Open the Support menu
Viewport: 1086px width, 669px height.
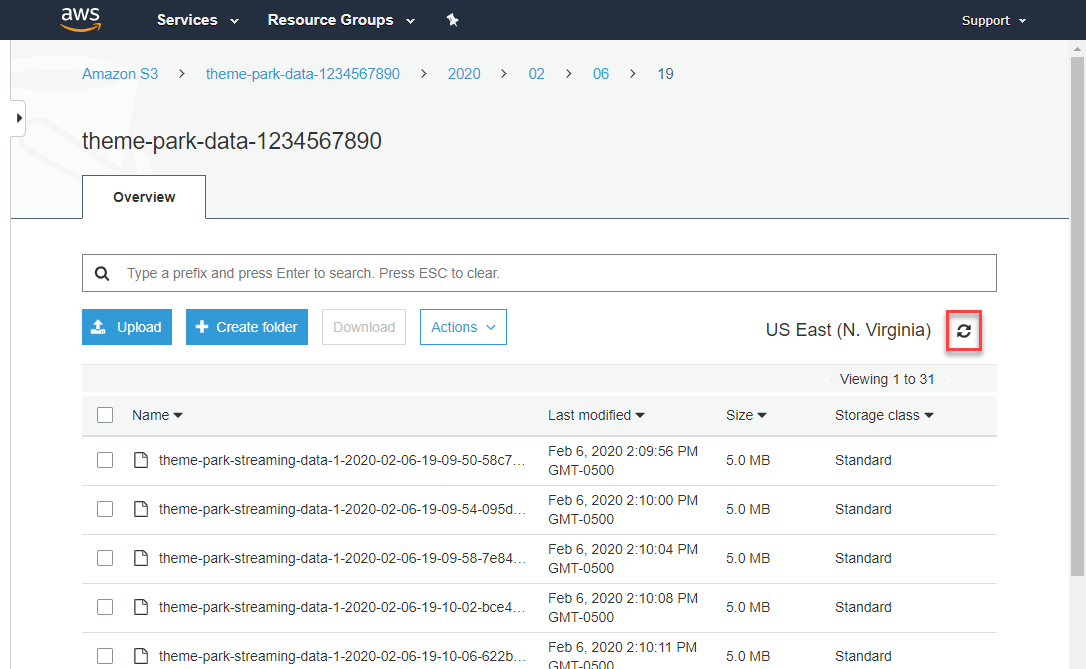pyautogui.click(x=993, y=21)
